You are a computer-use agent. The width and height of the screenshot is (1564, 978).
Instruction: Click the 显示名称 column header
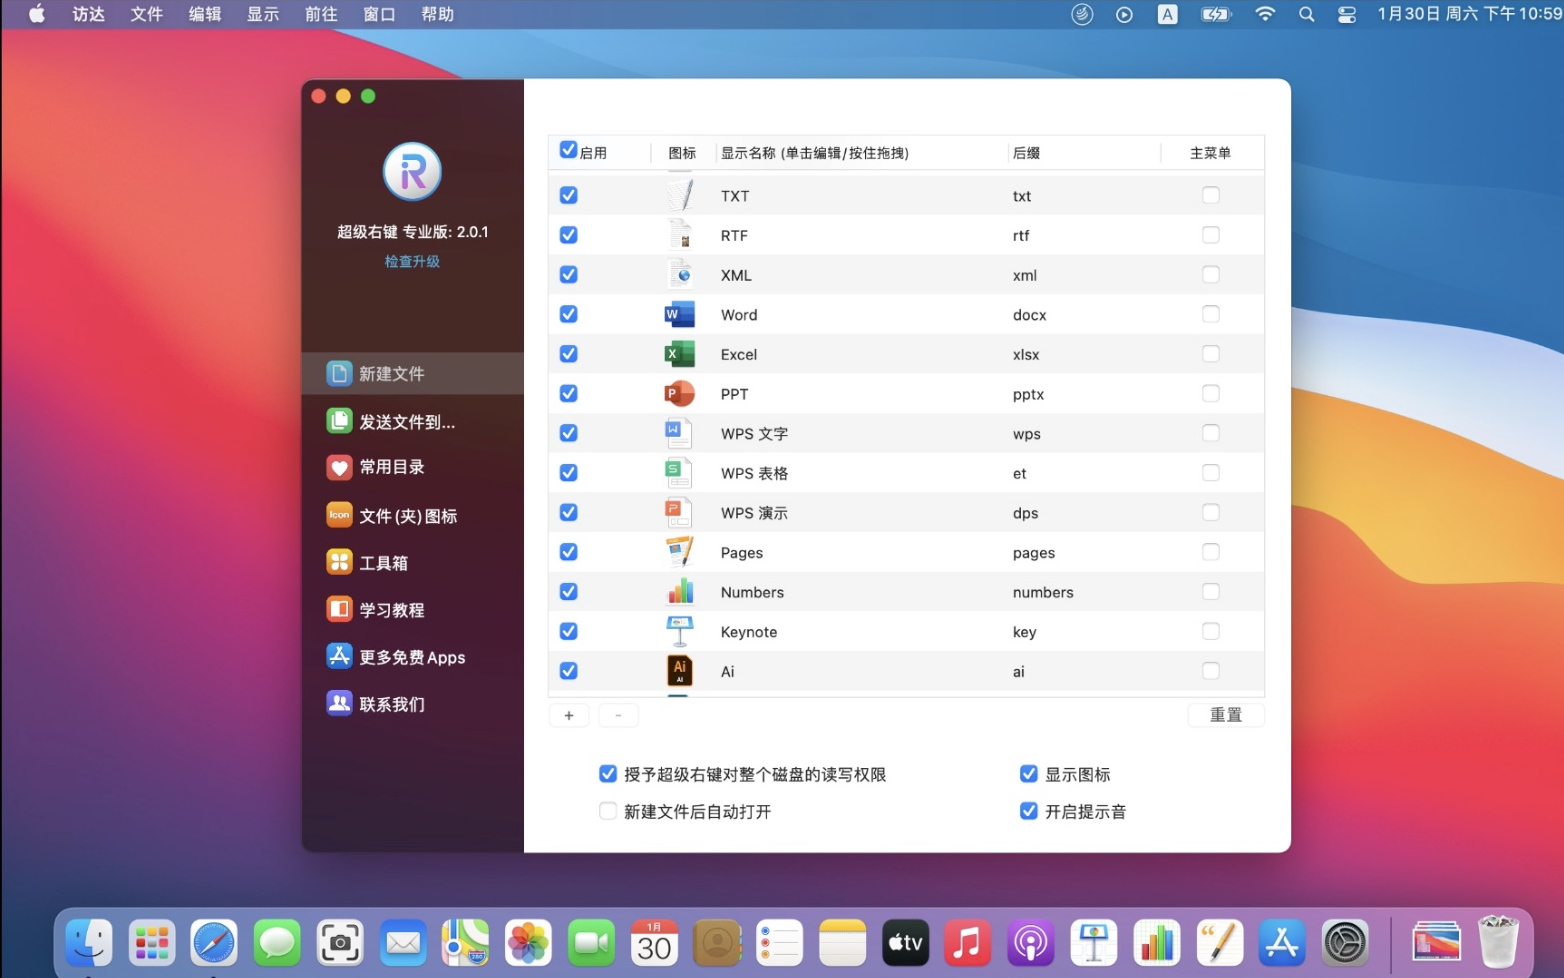(x=815, y=153)
